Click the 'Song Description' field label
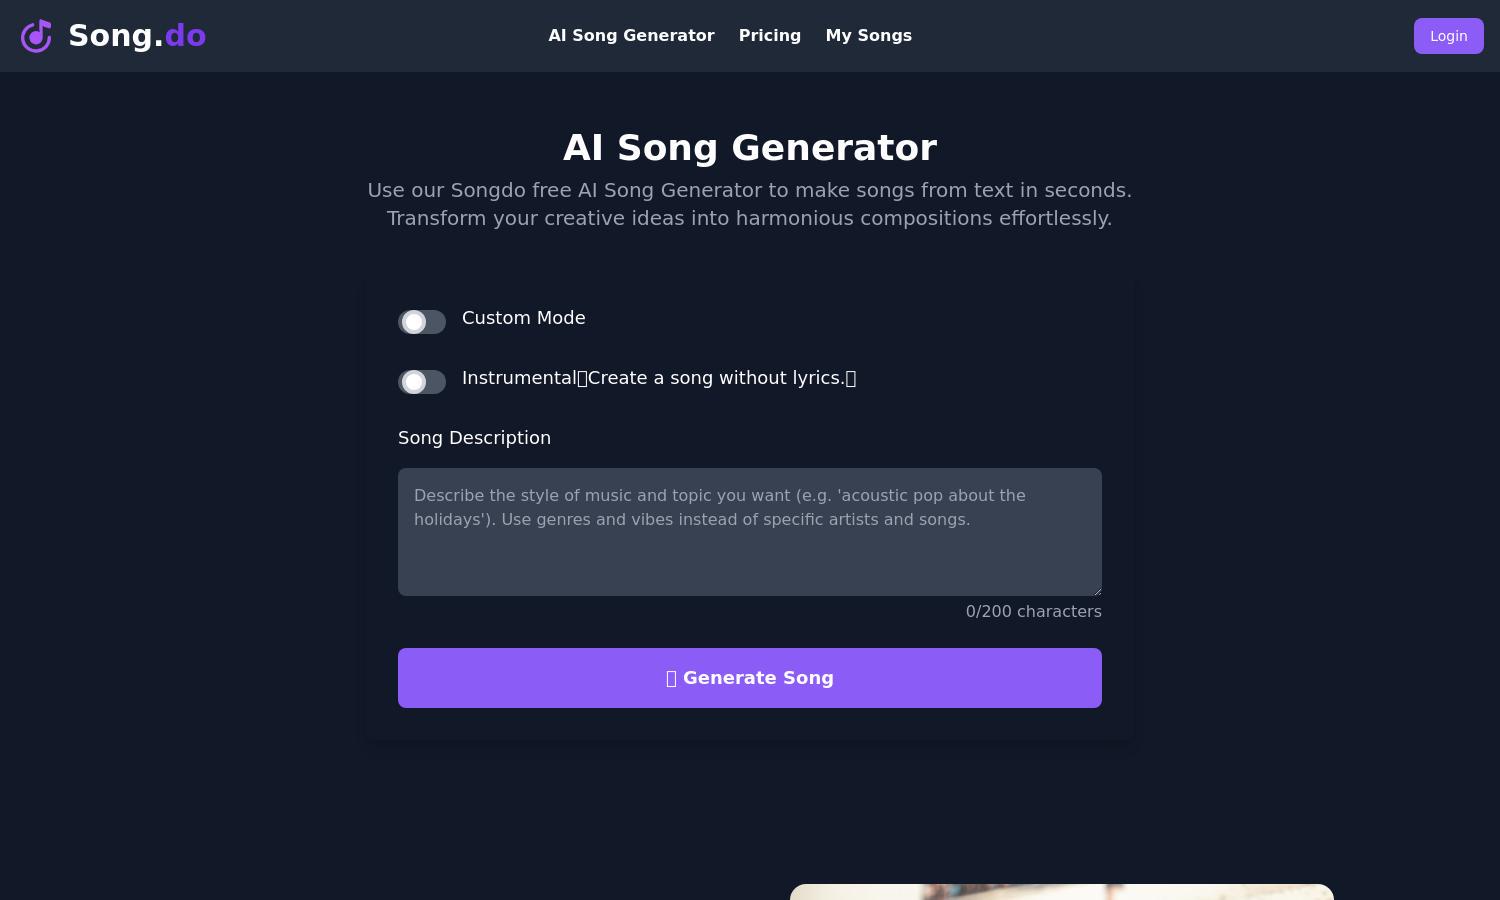 coord(474,438)
